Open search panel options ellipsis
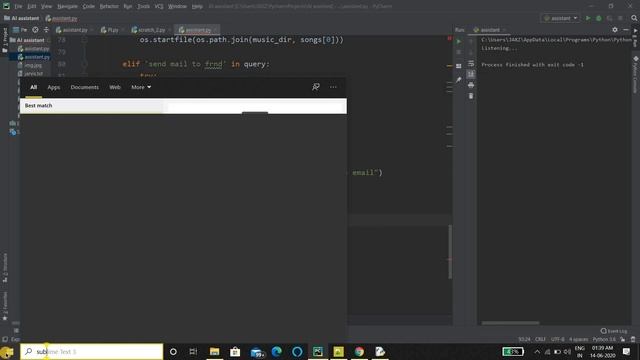The width and height of the screenshot is (640, 360). click(x=333, y=87)
